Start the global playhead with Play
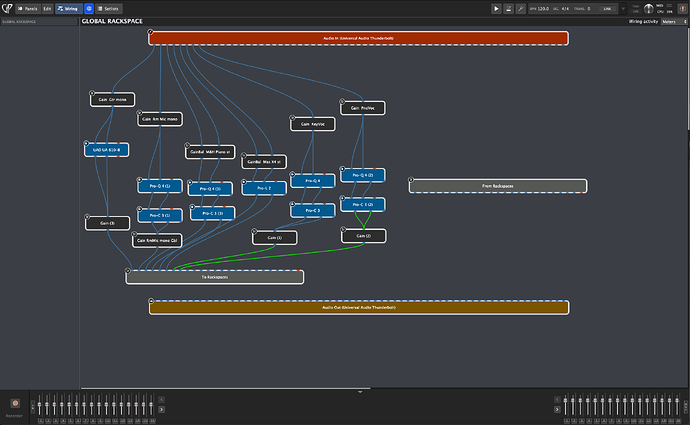This screenshot has height=425, width=690. pos(496,8)
